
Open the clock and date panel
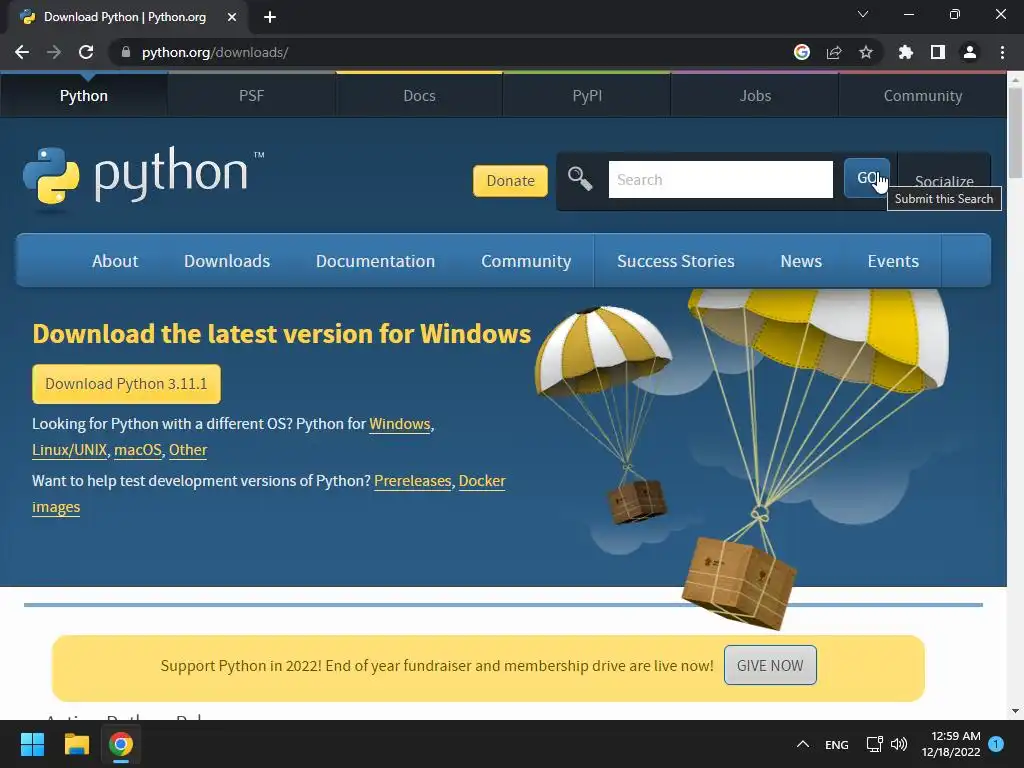[951, 744]
